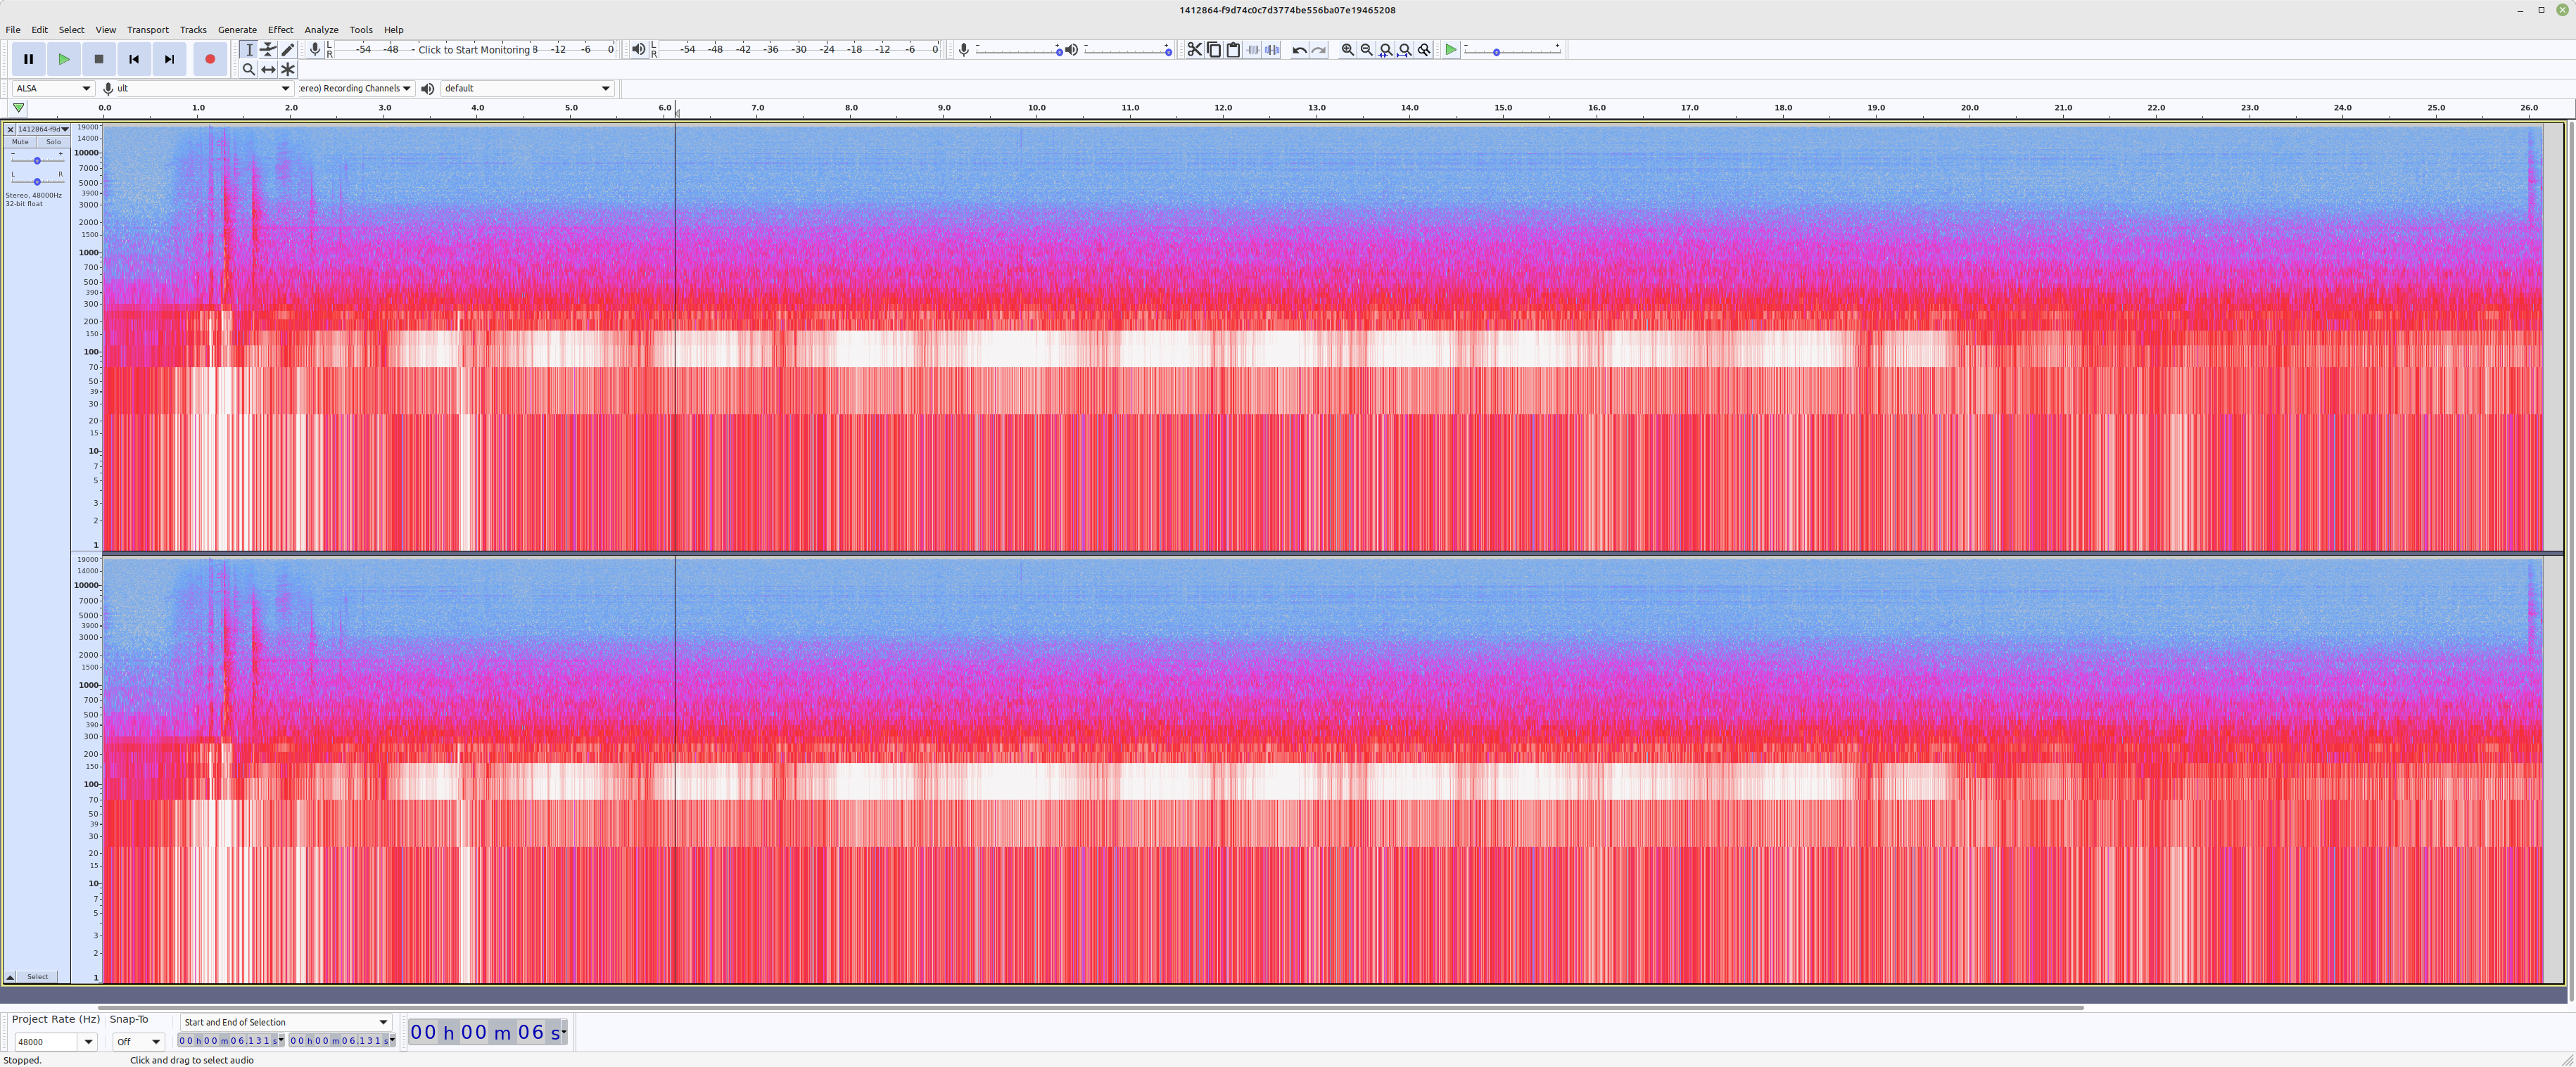Adjust the track gain slider
Viewport: 2576px width, 1067px height.
pyautogui.click(x=37, y=160)
